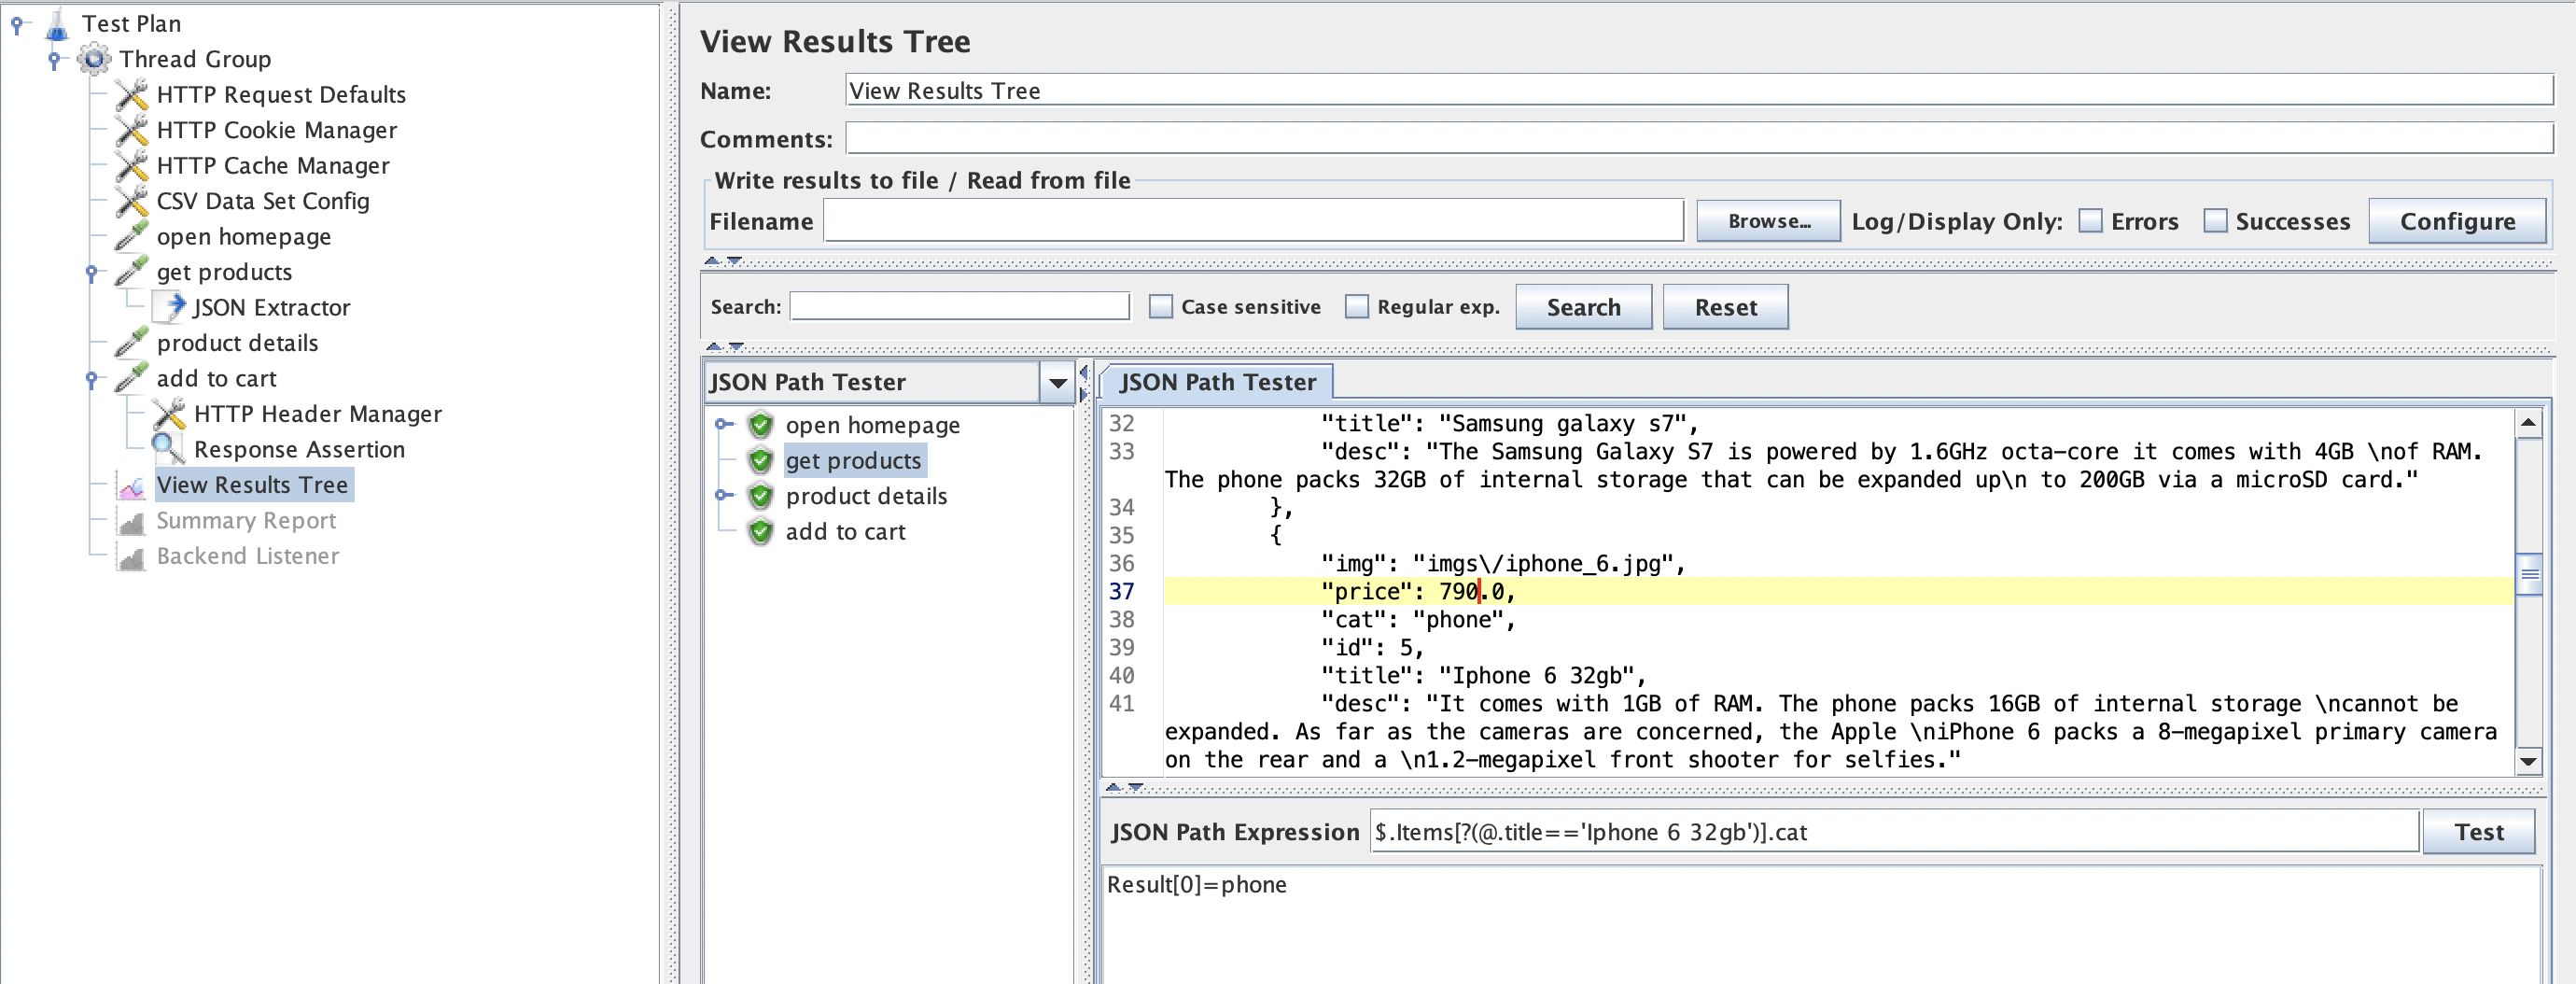Click into the JSON Path Expression field
Image resolution: width=2576 pixels, height=984 pixels.
tap(1893, 832)
